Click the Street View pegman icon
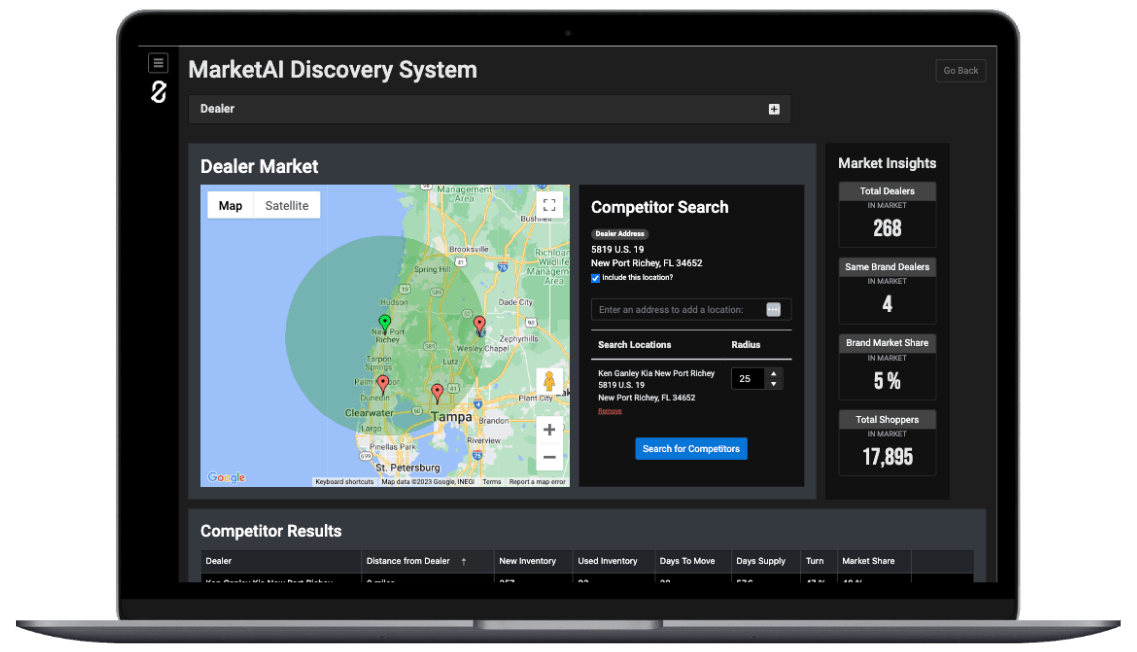 548,382
